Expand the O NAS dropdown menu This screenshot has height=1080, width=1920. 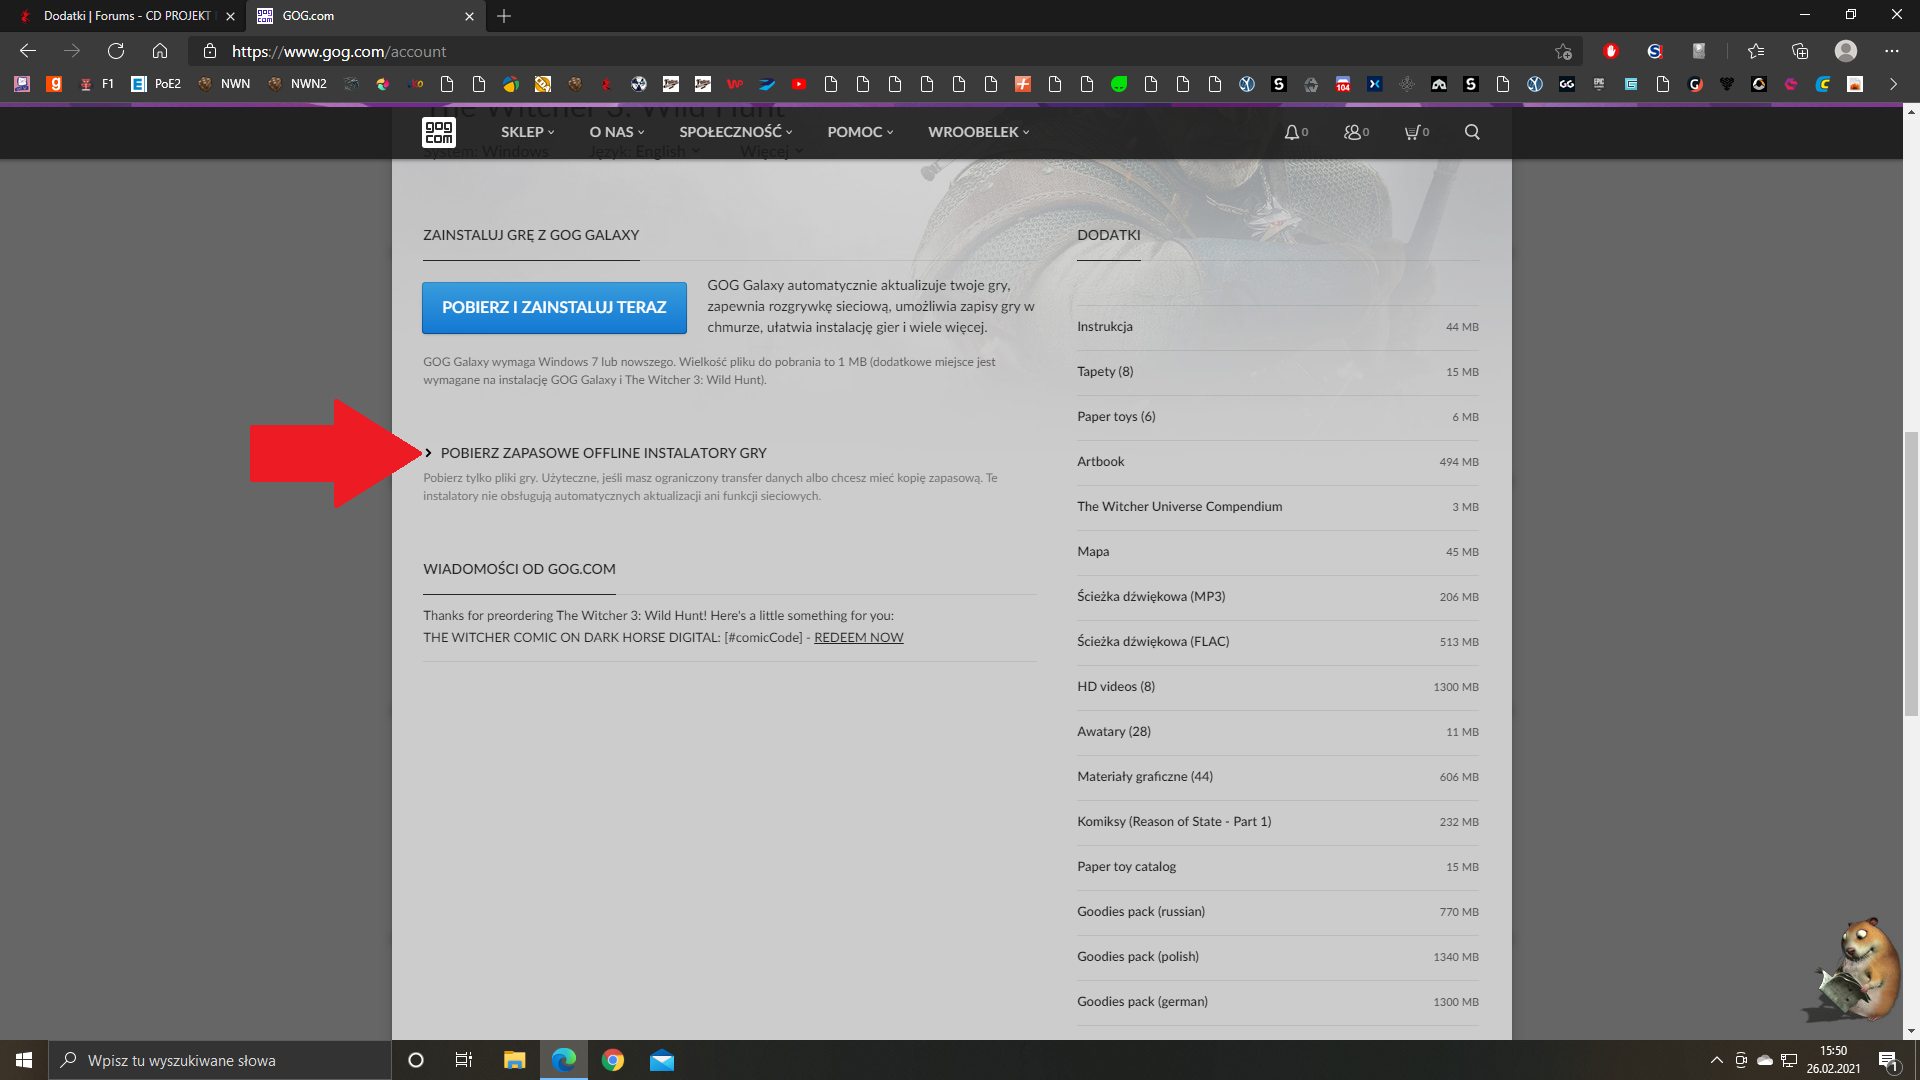coord(616,132)
